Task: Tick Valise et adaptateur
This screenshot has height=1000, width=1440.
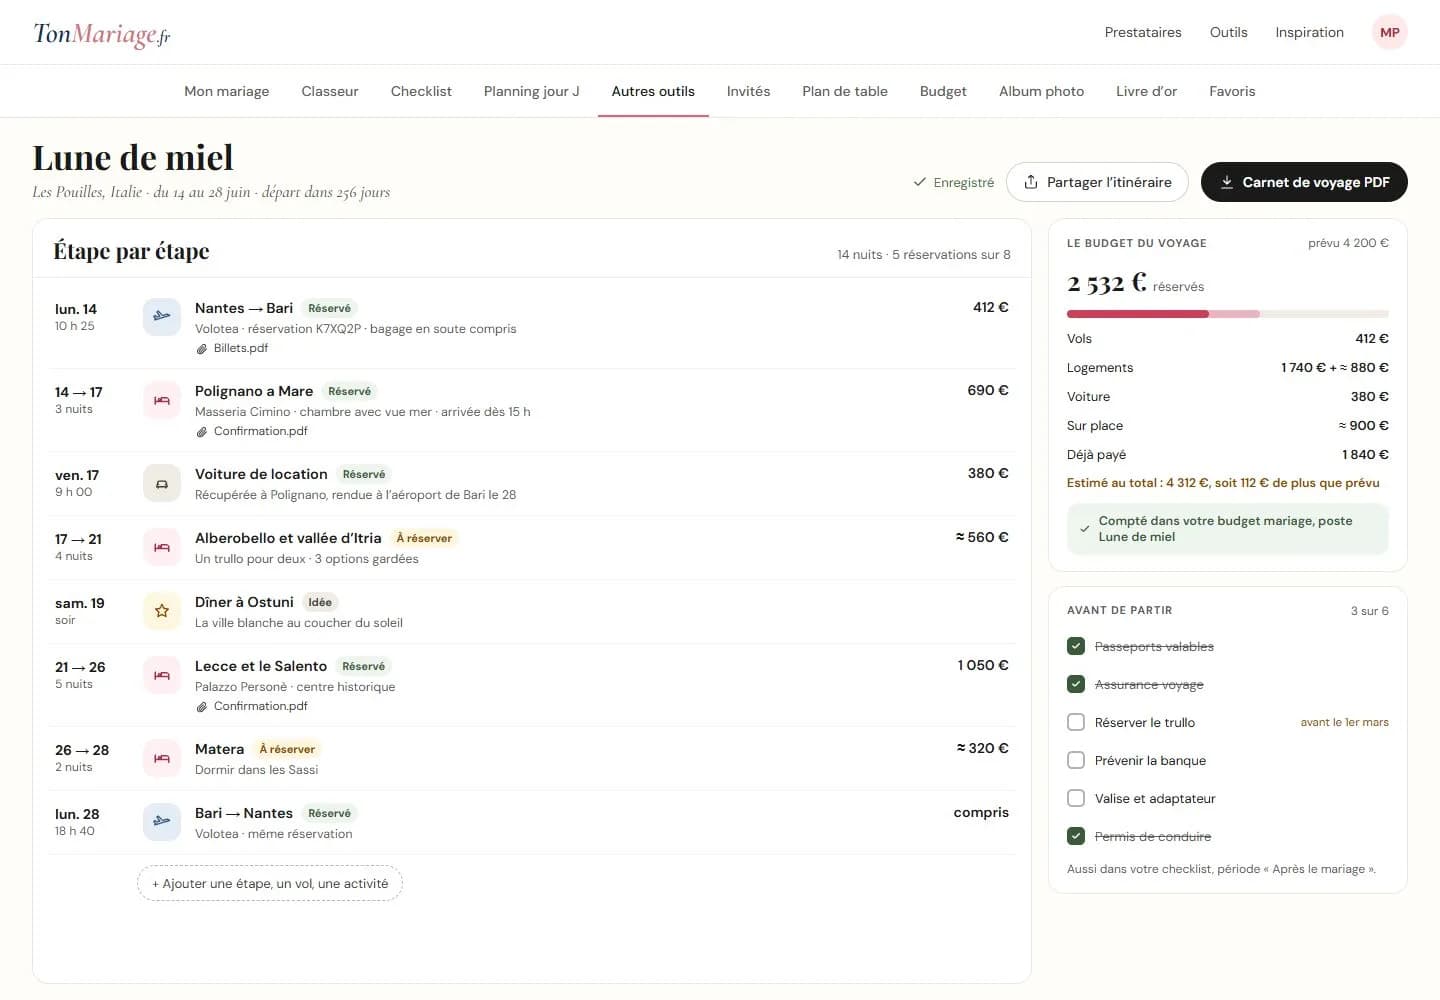Action: (x=1076, y=798)
